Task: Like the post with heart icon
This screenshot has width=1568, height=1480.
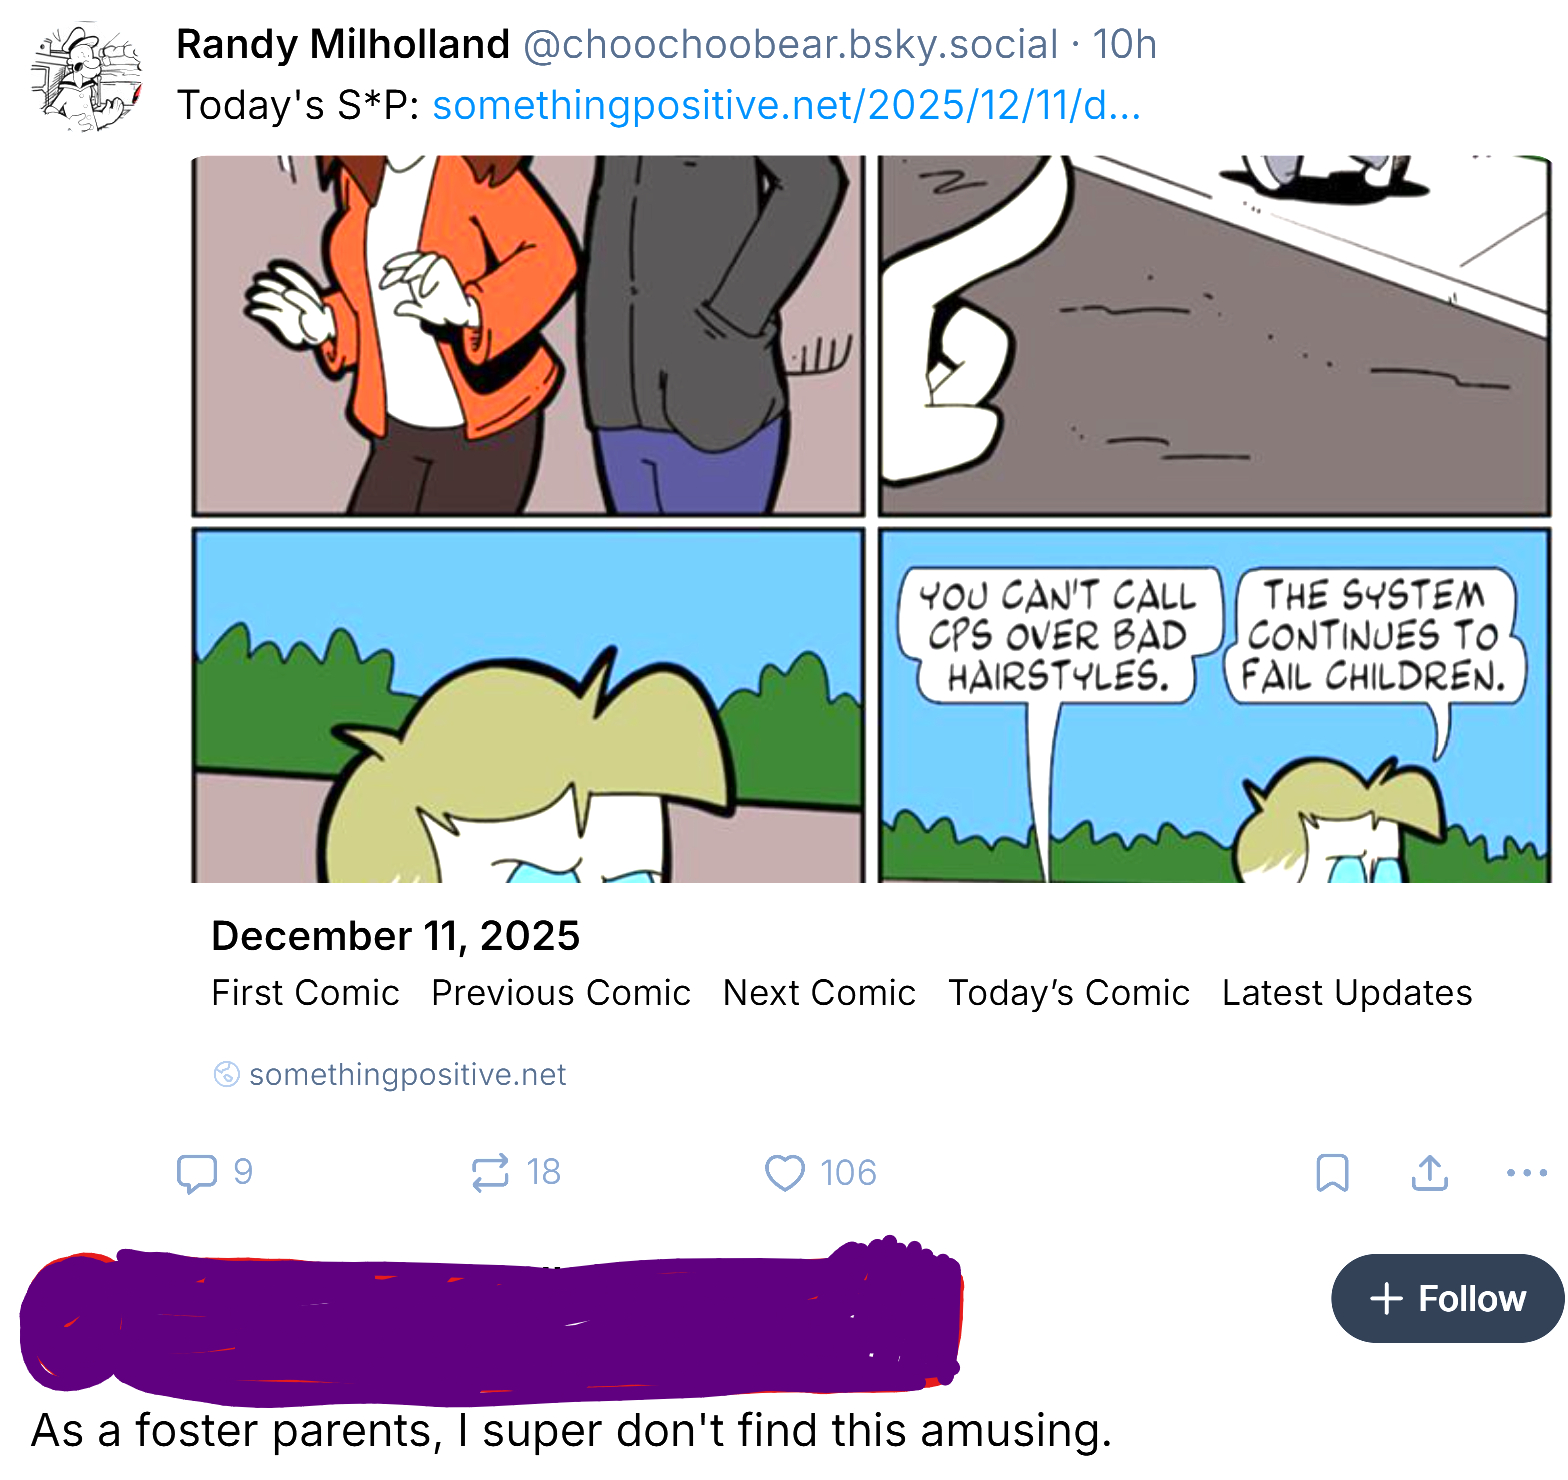Action: [785, 1173]
